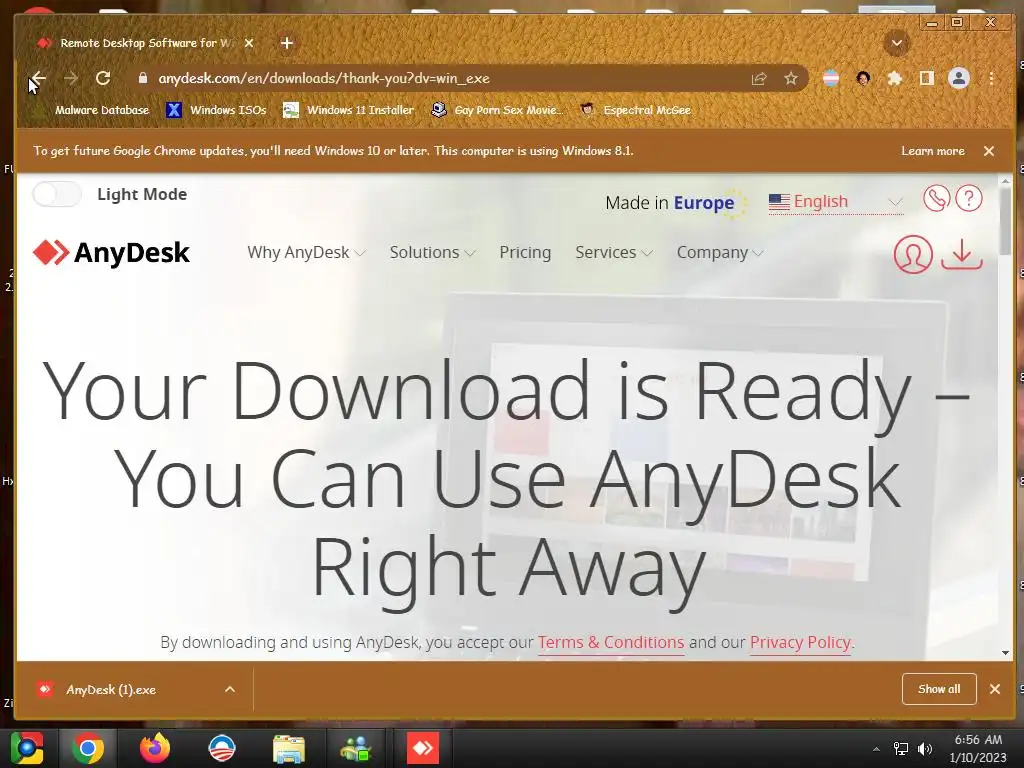Dismiss the Chrome update warning bar
The width and height of the screenshot is (1024, 768).
tap(989, 151)
